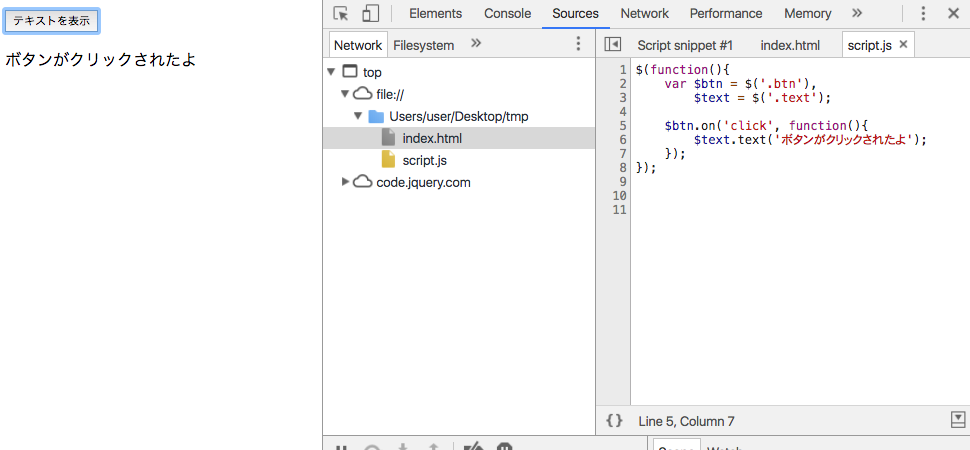Collapse the top frame tree node
This screenshot has width=970, height=450.
332,72
